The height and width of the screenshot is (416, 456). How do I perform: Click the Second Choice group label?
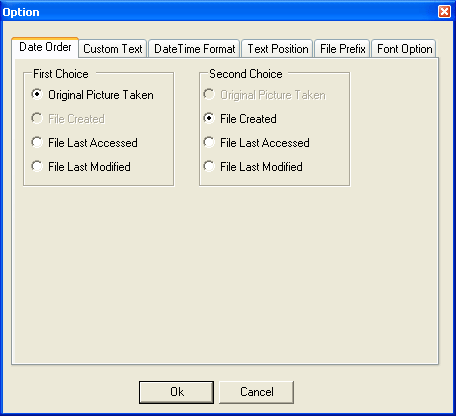pos(246,74)
